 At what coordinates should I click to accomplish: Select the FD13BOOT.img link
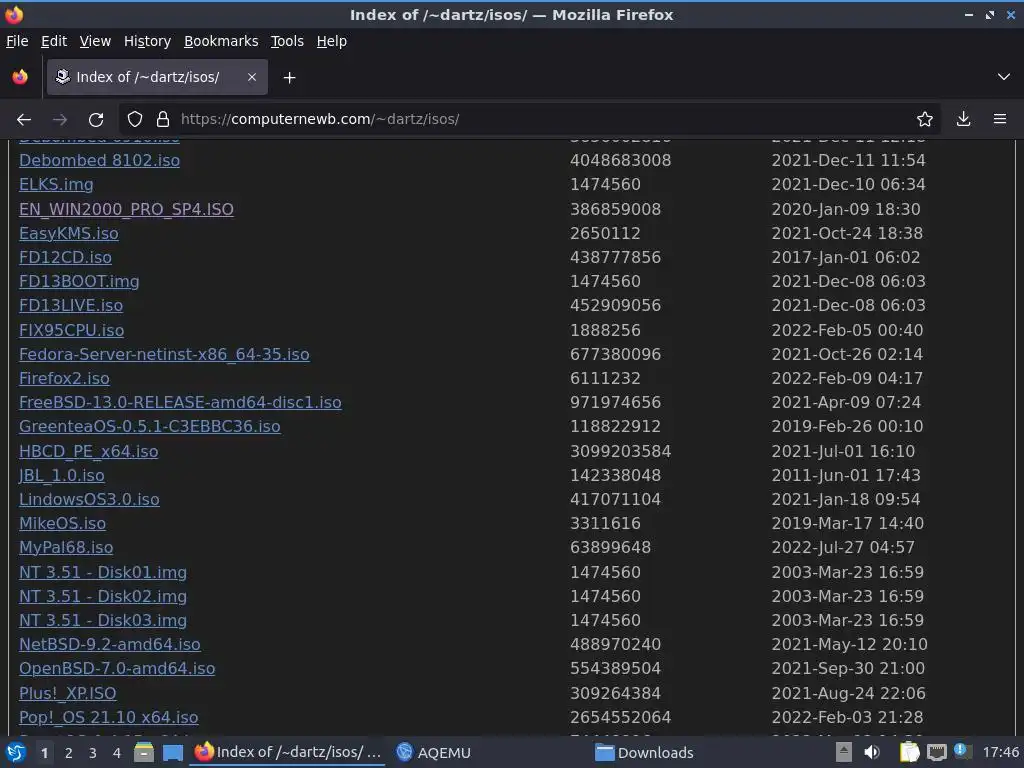(x=79, y=282)
